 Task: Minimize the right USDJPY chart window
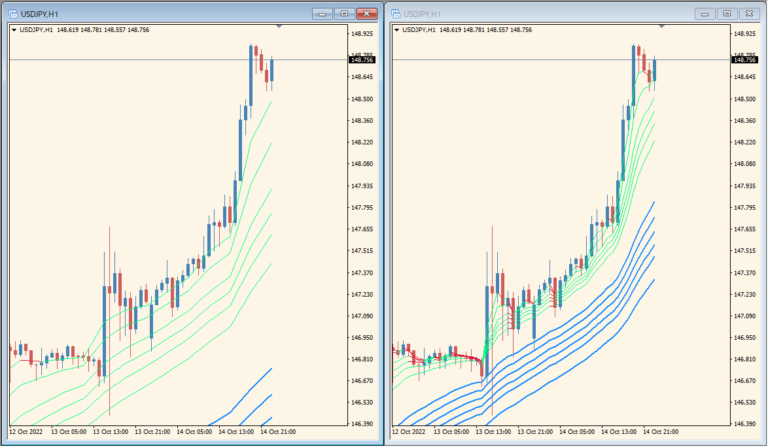(x=706, y=13)
